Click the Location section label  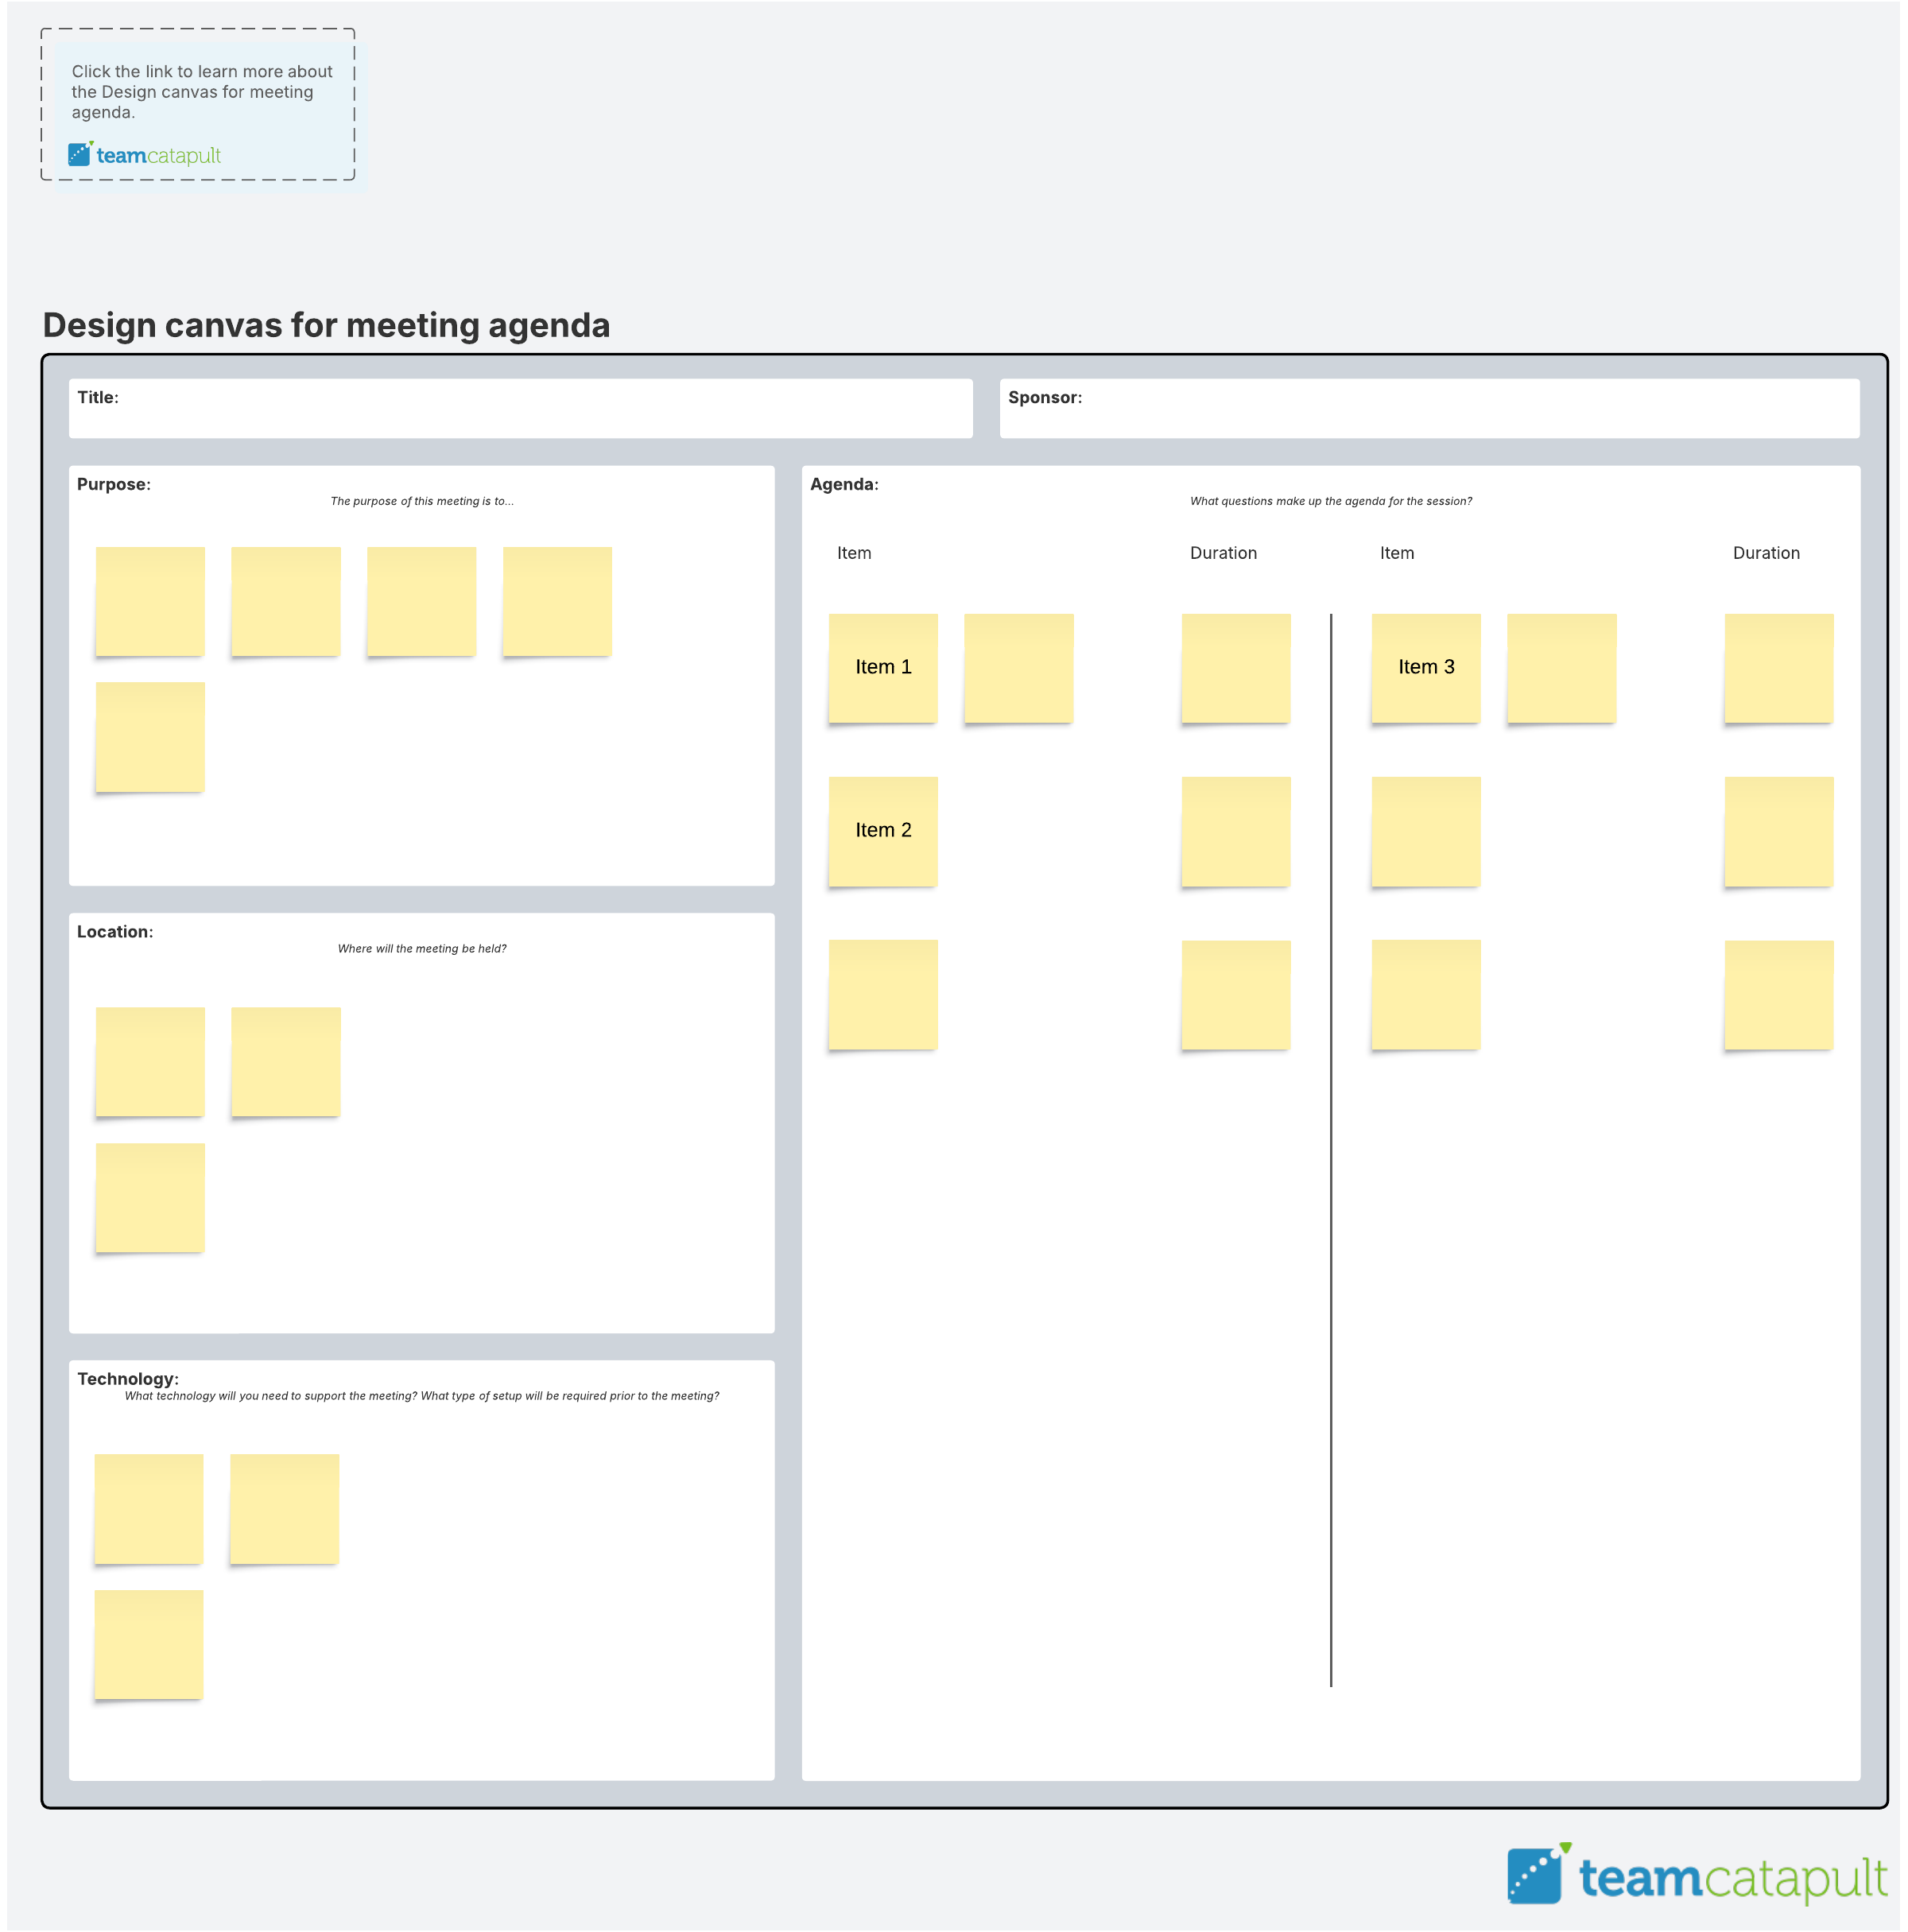(115, 931)
